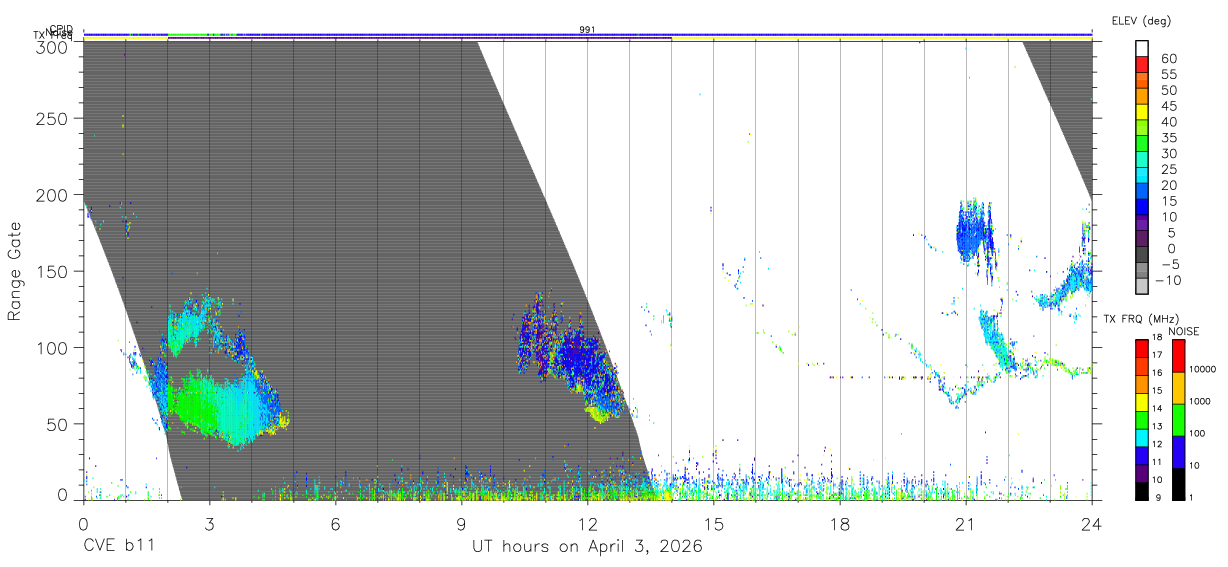
Task: Click the x-axis tick label 15
Action: pos(713,523)
